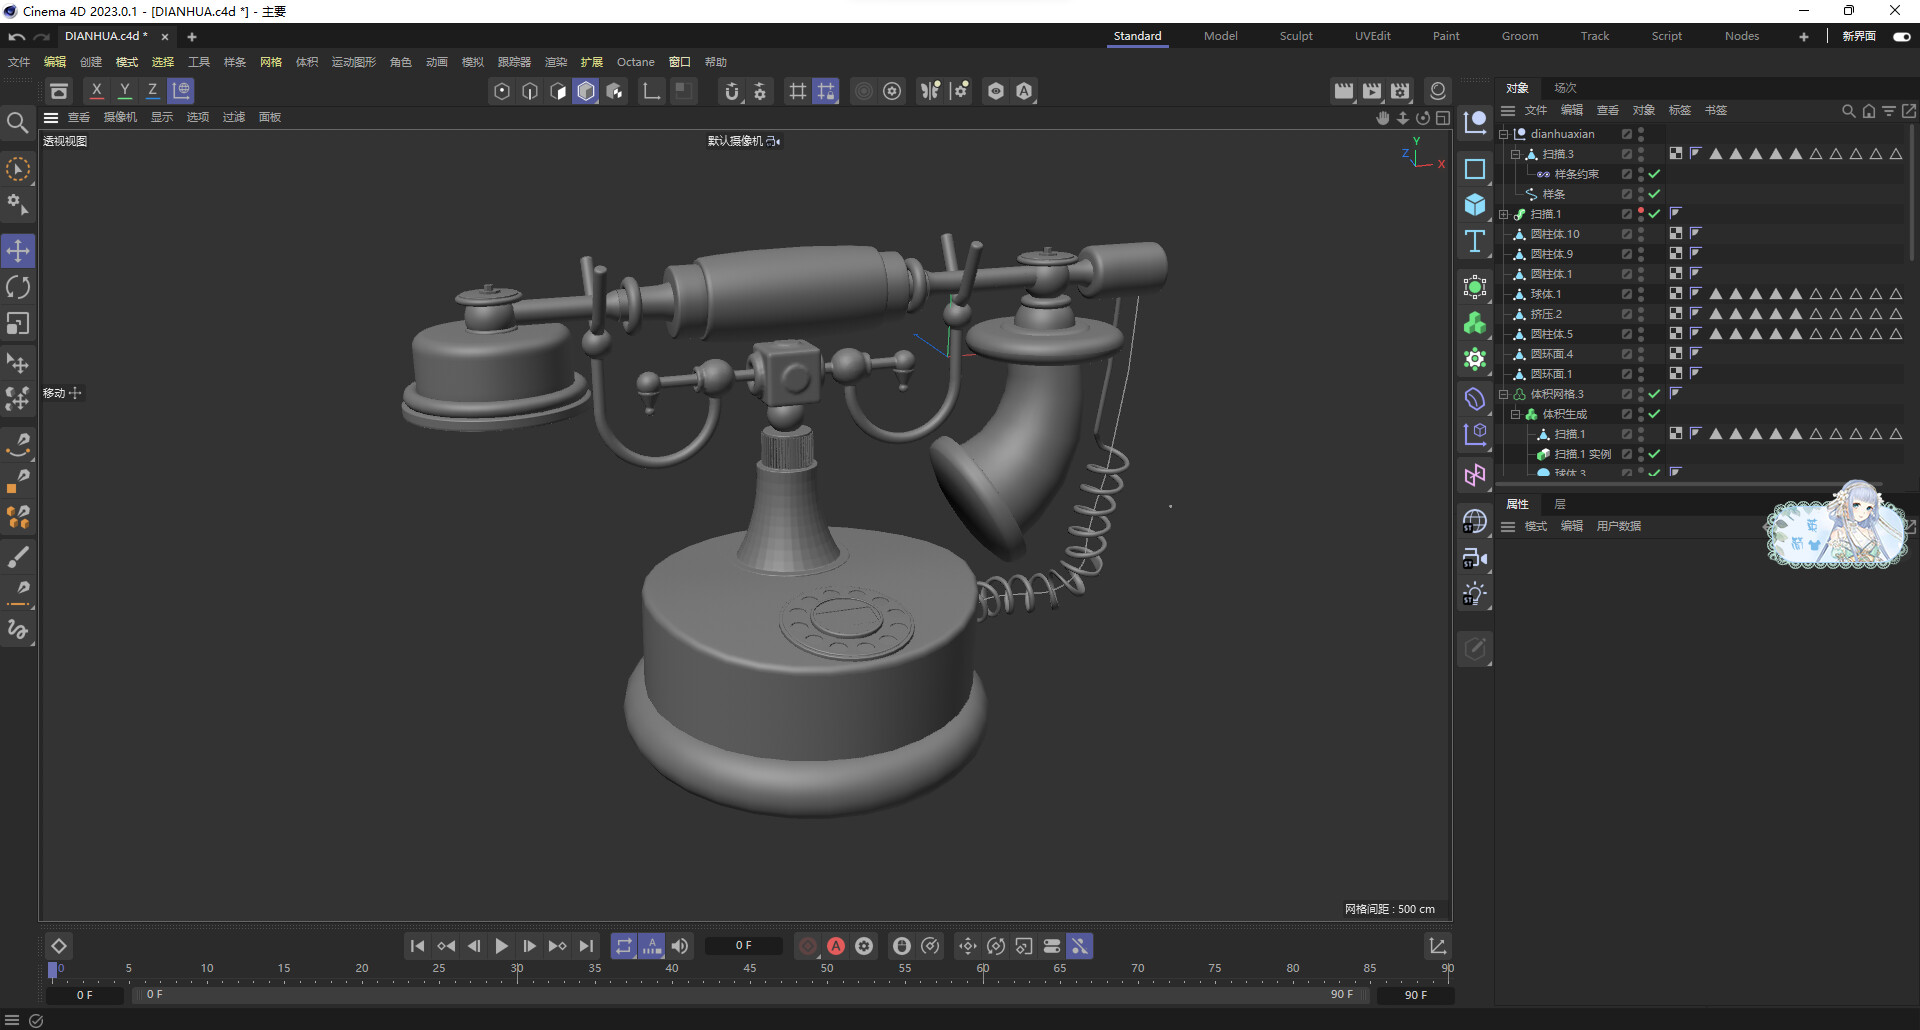This screenshot has width=1920, height=1030.
Task: Open the 摄像机 viewport menu
Action: point(120,117)
